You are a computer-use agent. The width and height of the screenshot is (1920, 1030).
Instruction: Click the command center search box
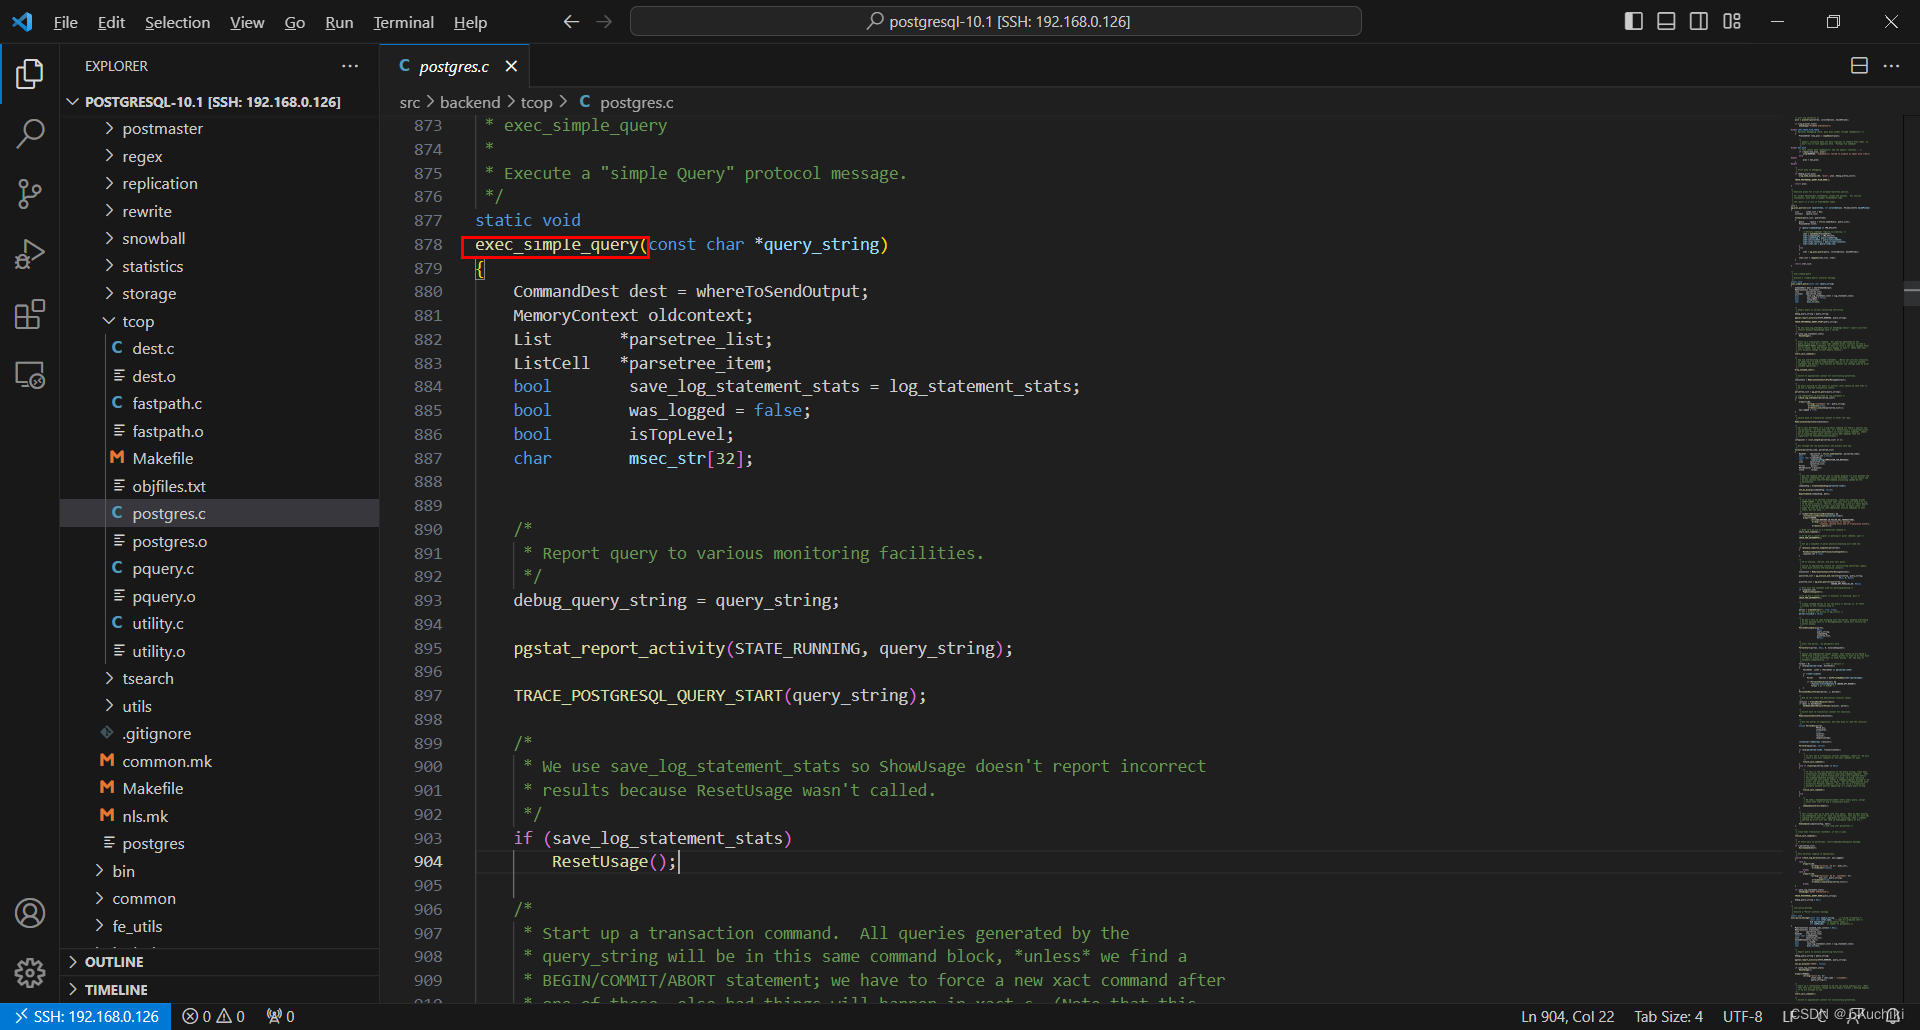coord(996,21)
